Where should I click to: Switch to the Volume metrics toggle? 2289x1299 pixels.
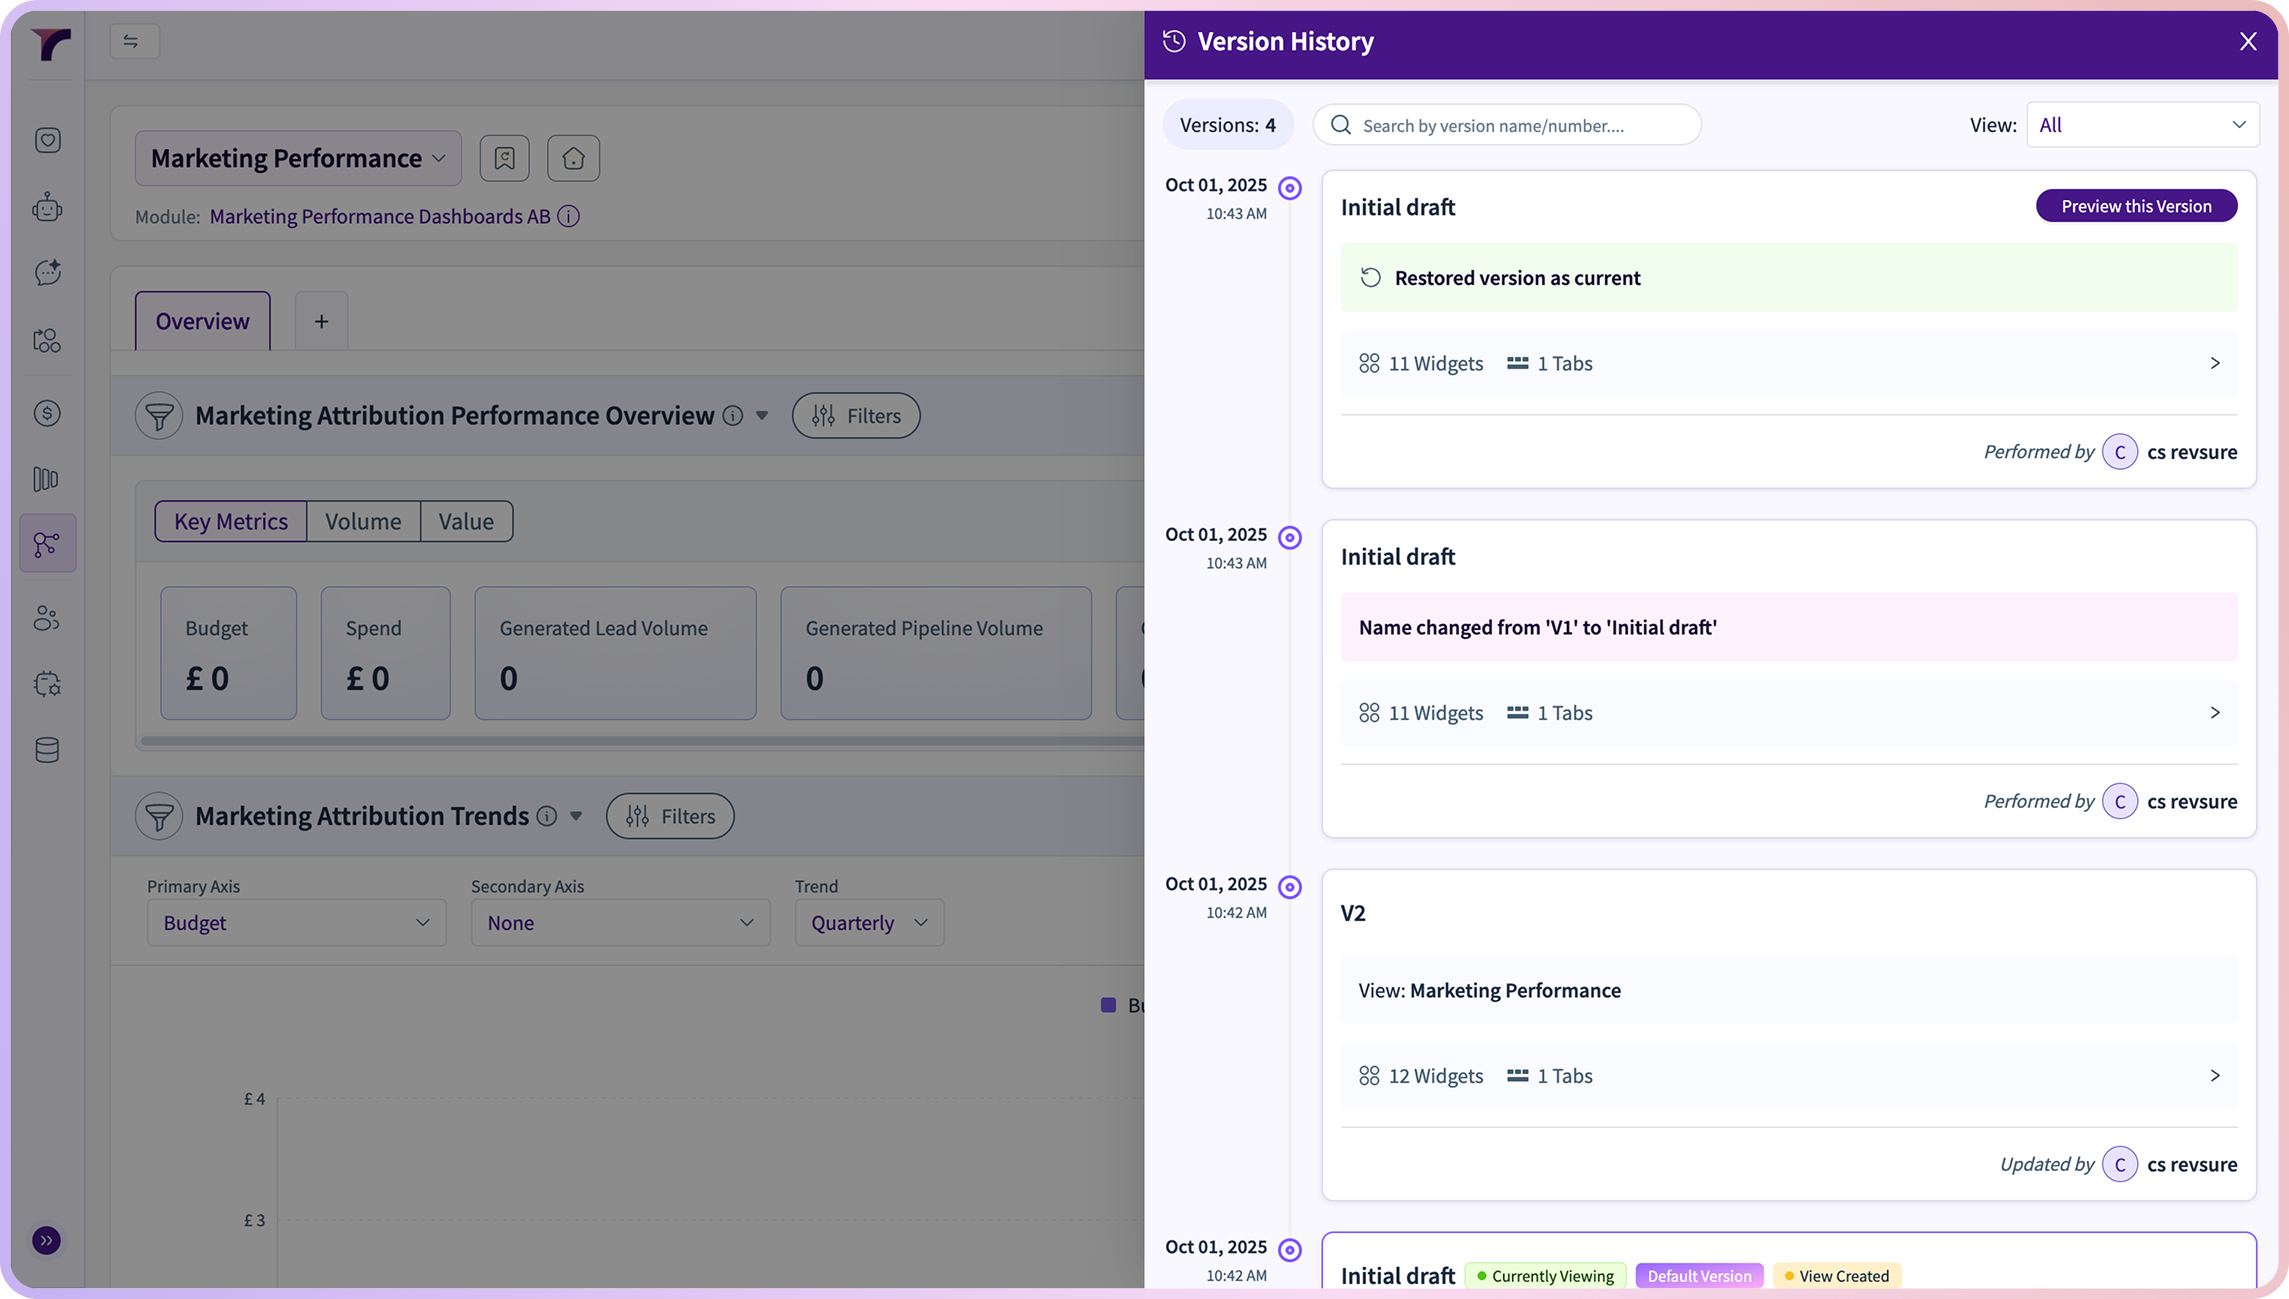click(363, 521)
